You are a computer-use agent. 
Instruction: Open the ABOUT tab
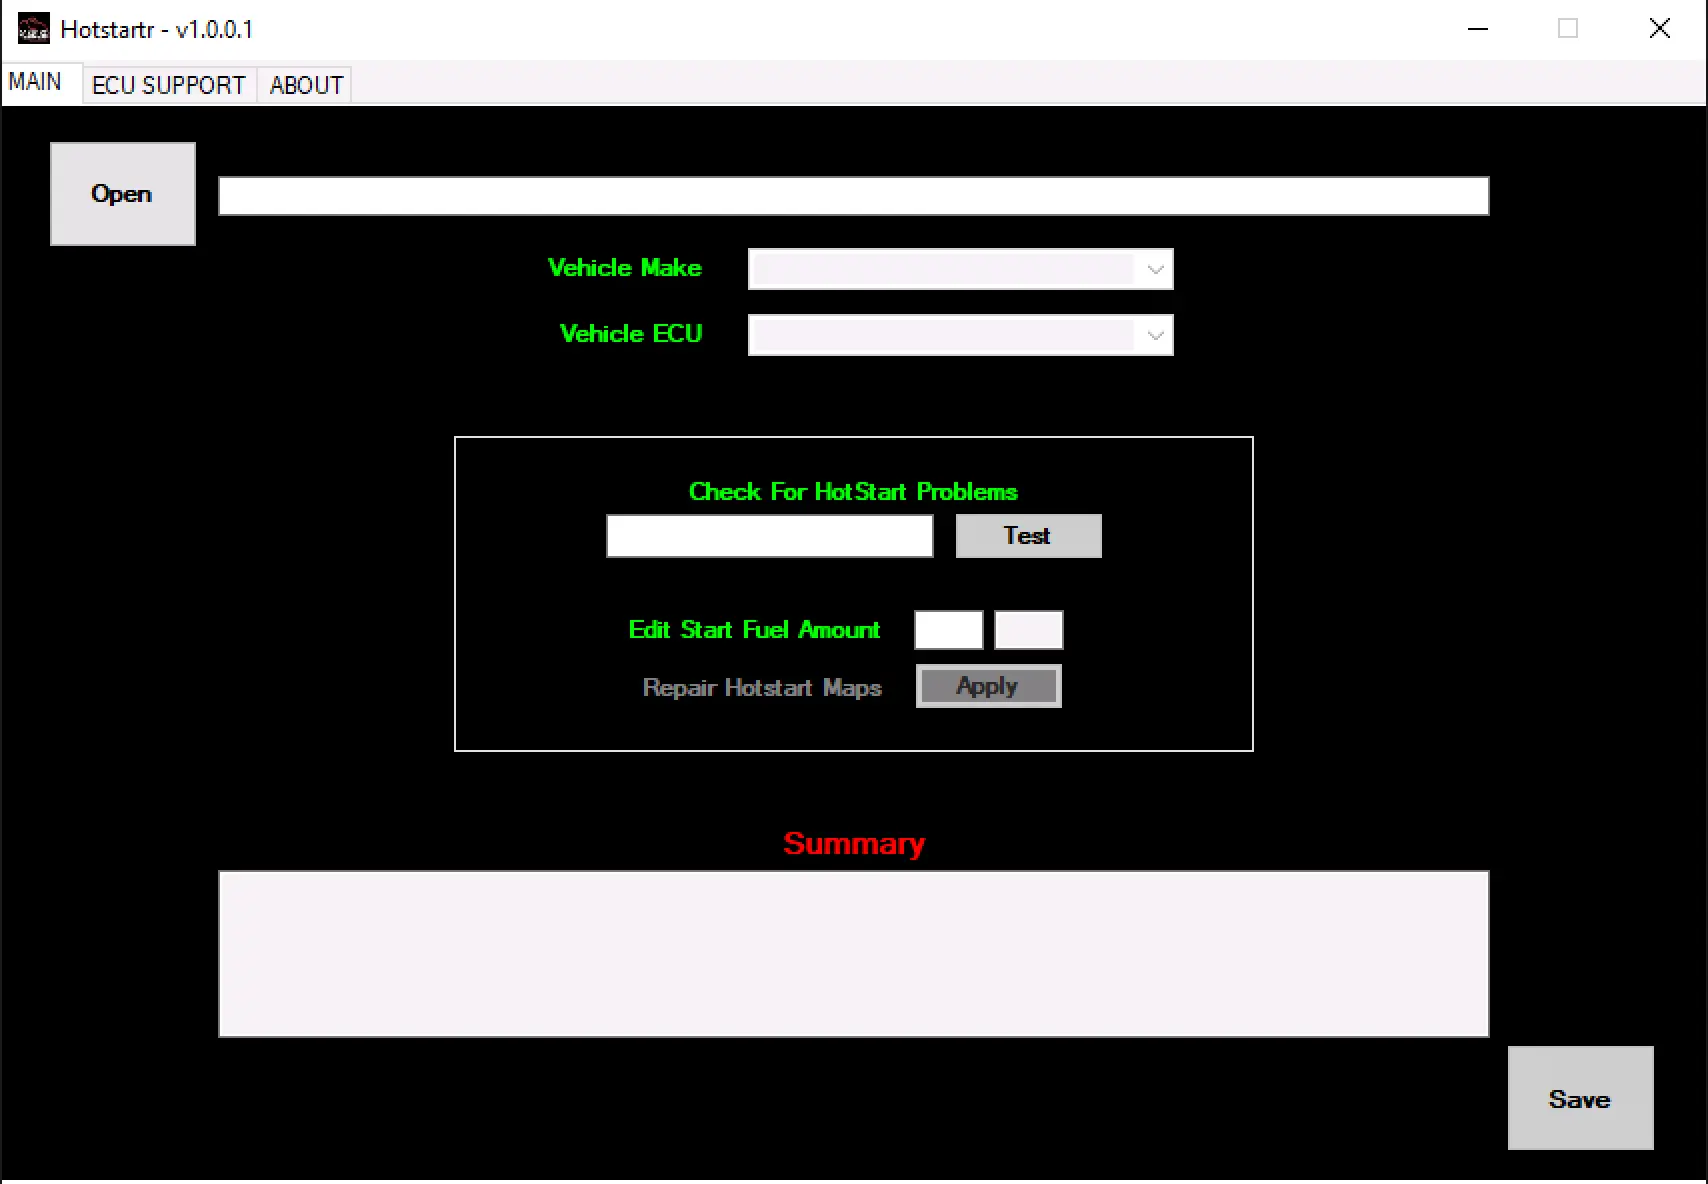point(304,84)
